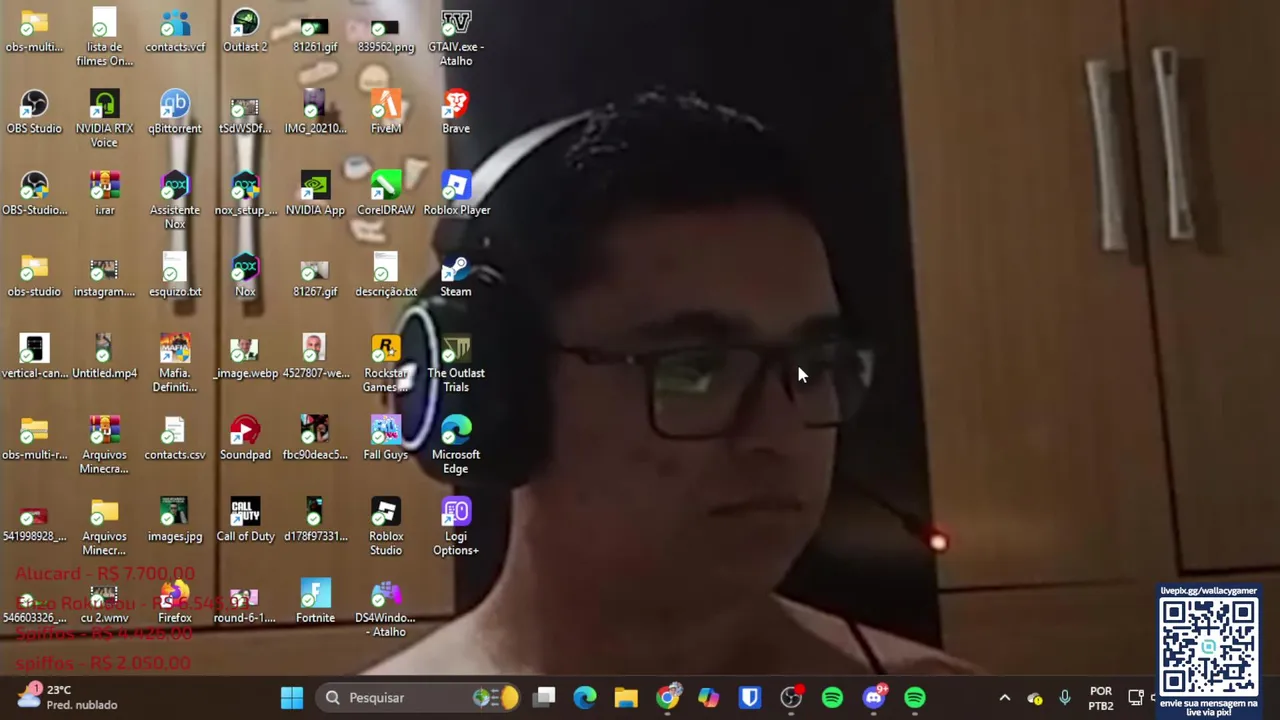The image size is (1280, 720).
Task: Select the _image.webp file
Action: click(245, 357)
